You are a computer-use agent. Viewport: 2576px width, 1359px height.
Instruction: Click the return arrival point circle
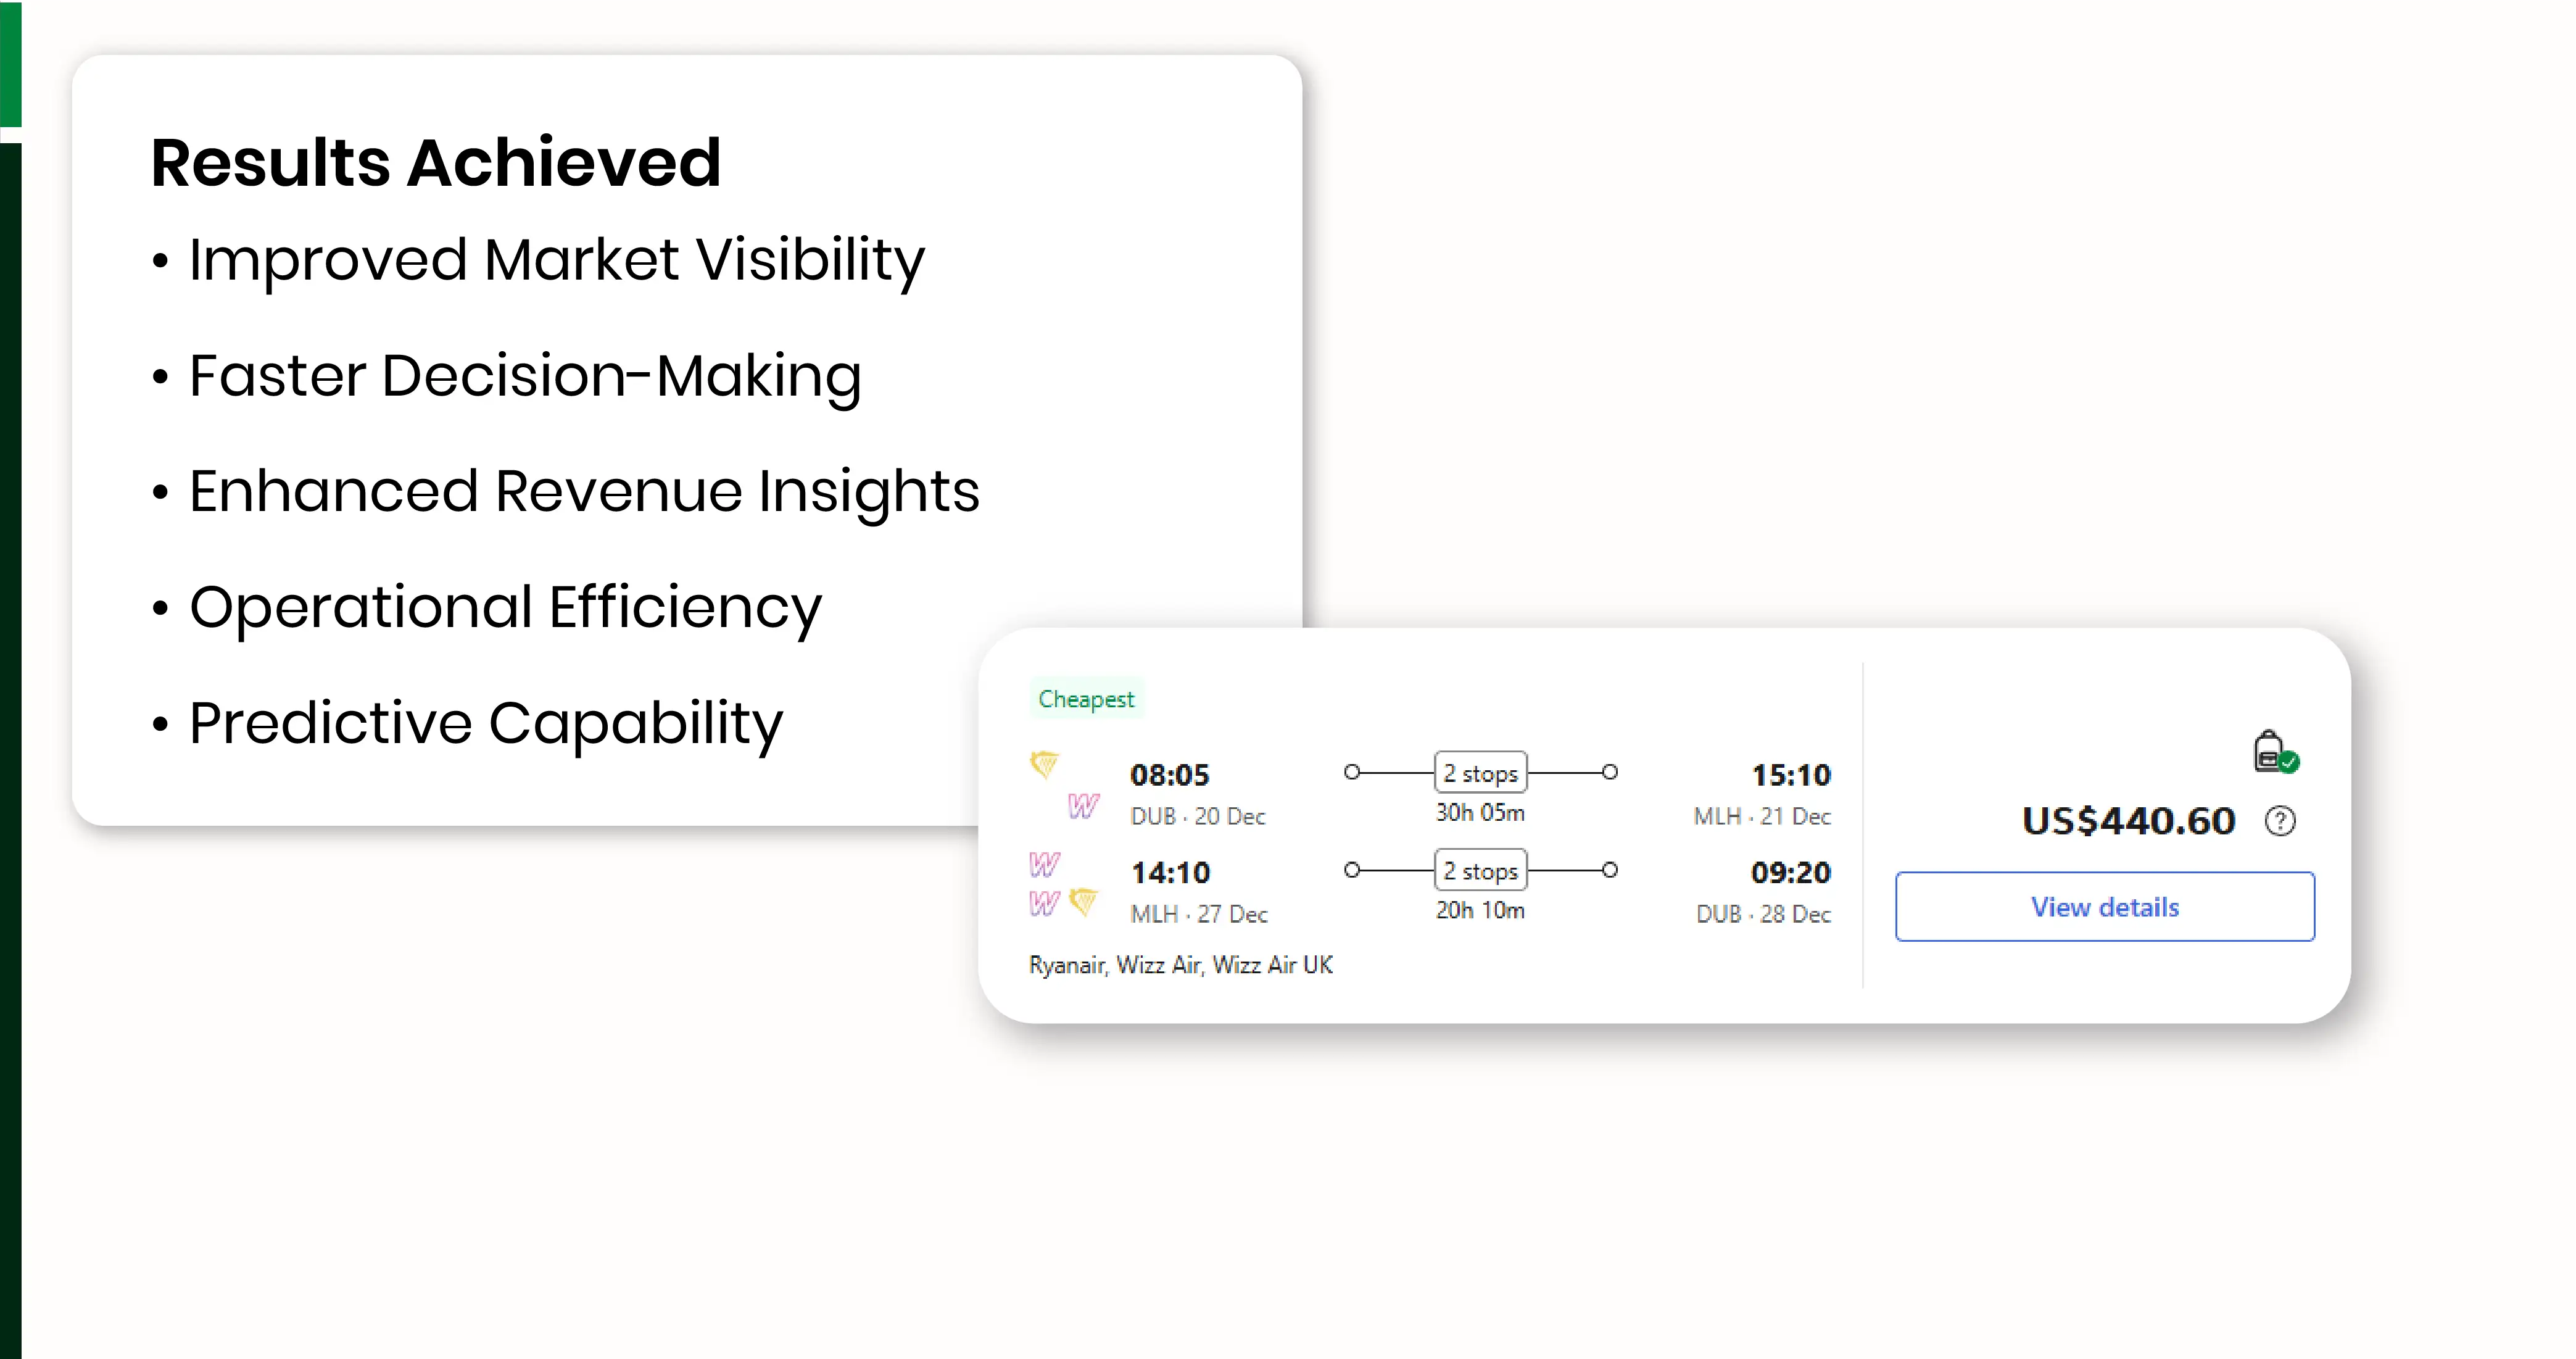[1610, 870]
